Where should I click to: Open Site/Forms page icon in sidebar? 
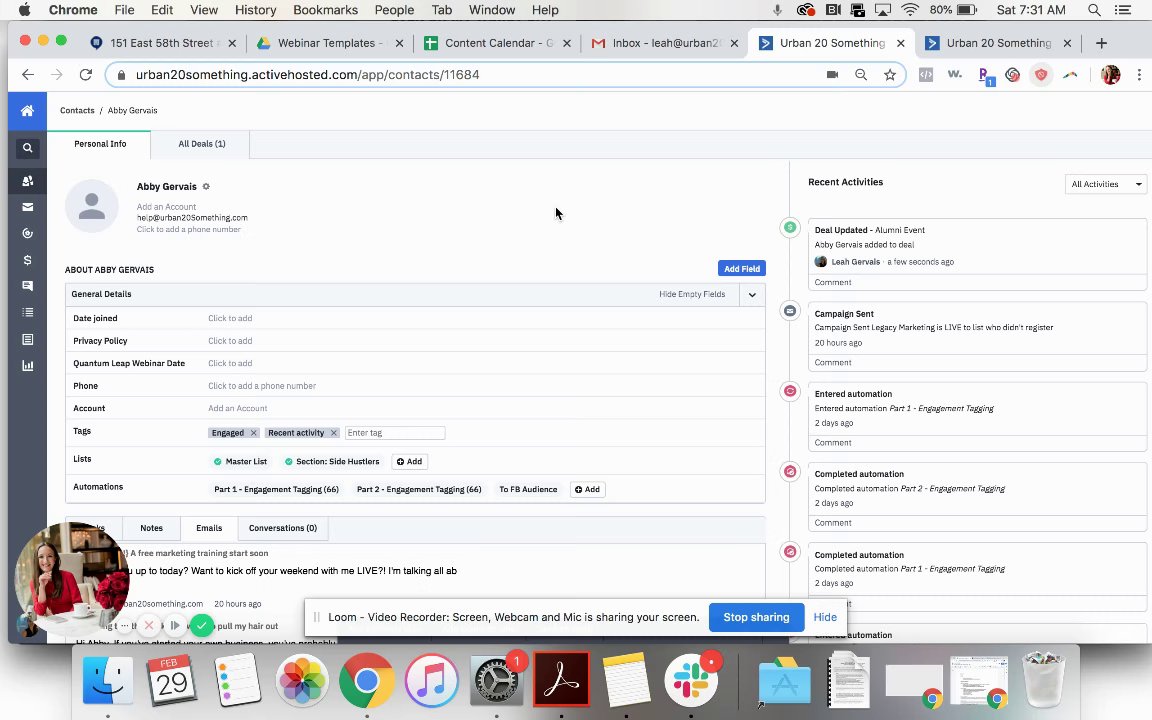click(x=27, y=339)
